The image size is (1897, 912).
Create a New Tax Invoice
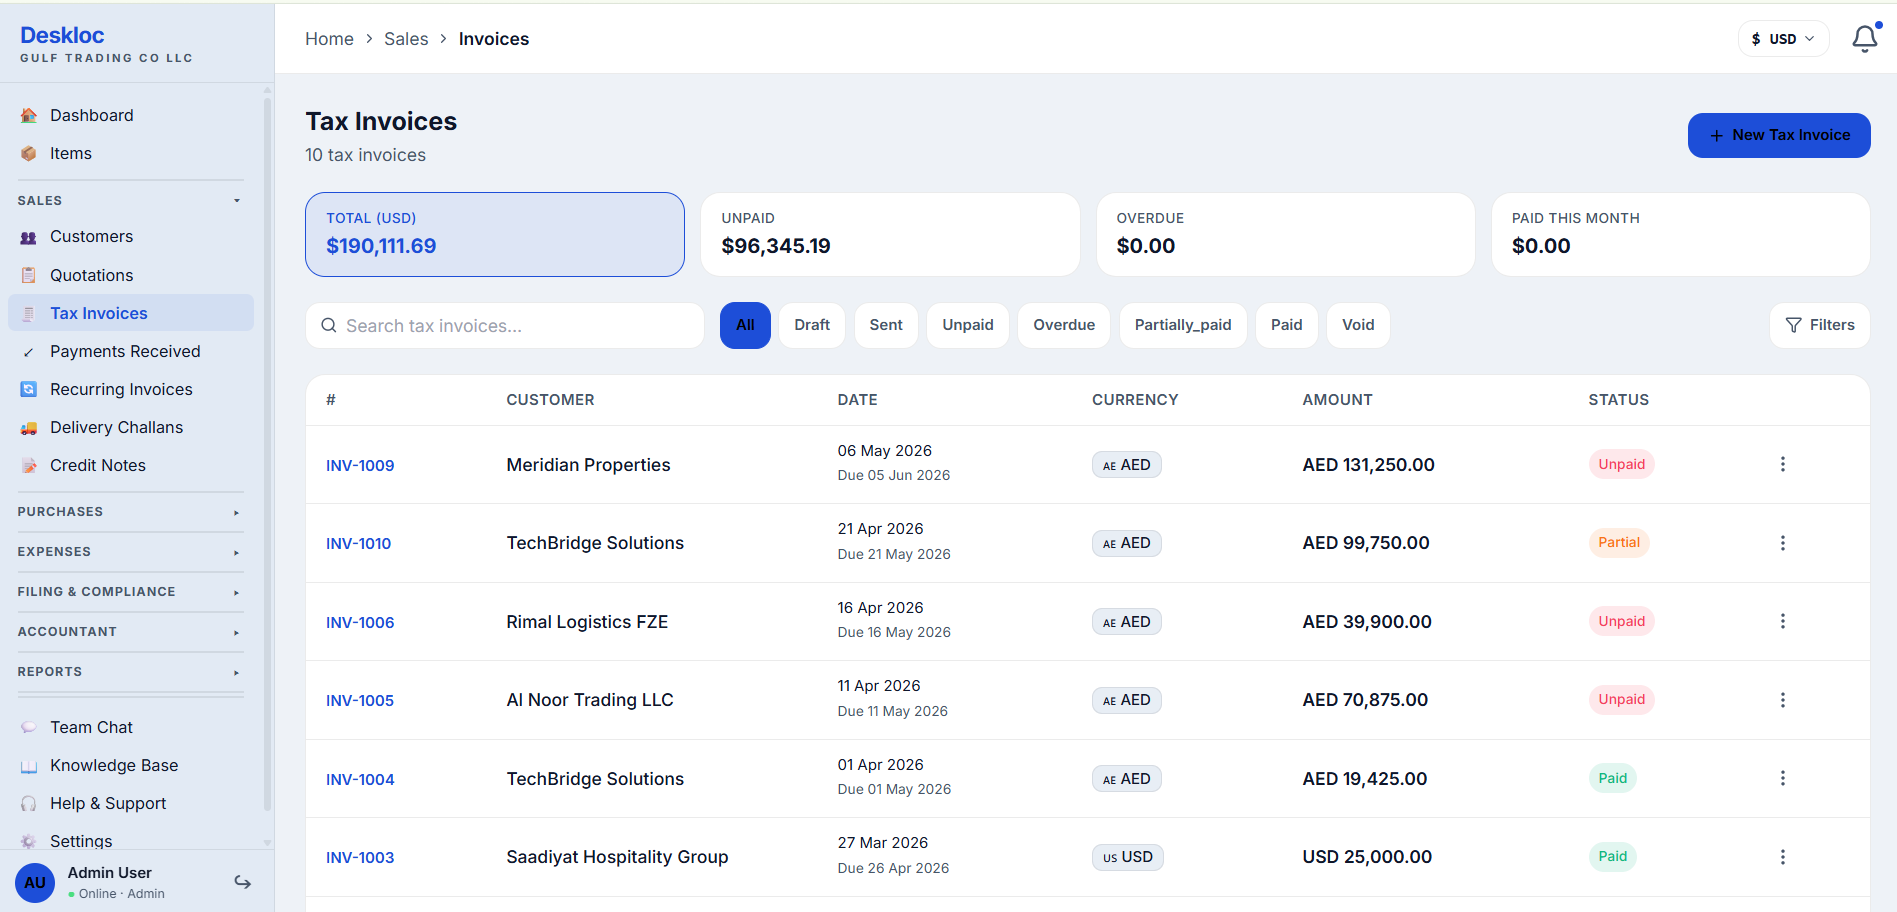1779,135
